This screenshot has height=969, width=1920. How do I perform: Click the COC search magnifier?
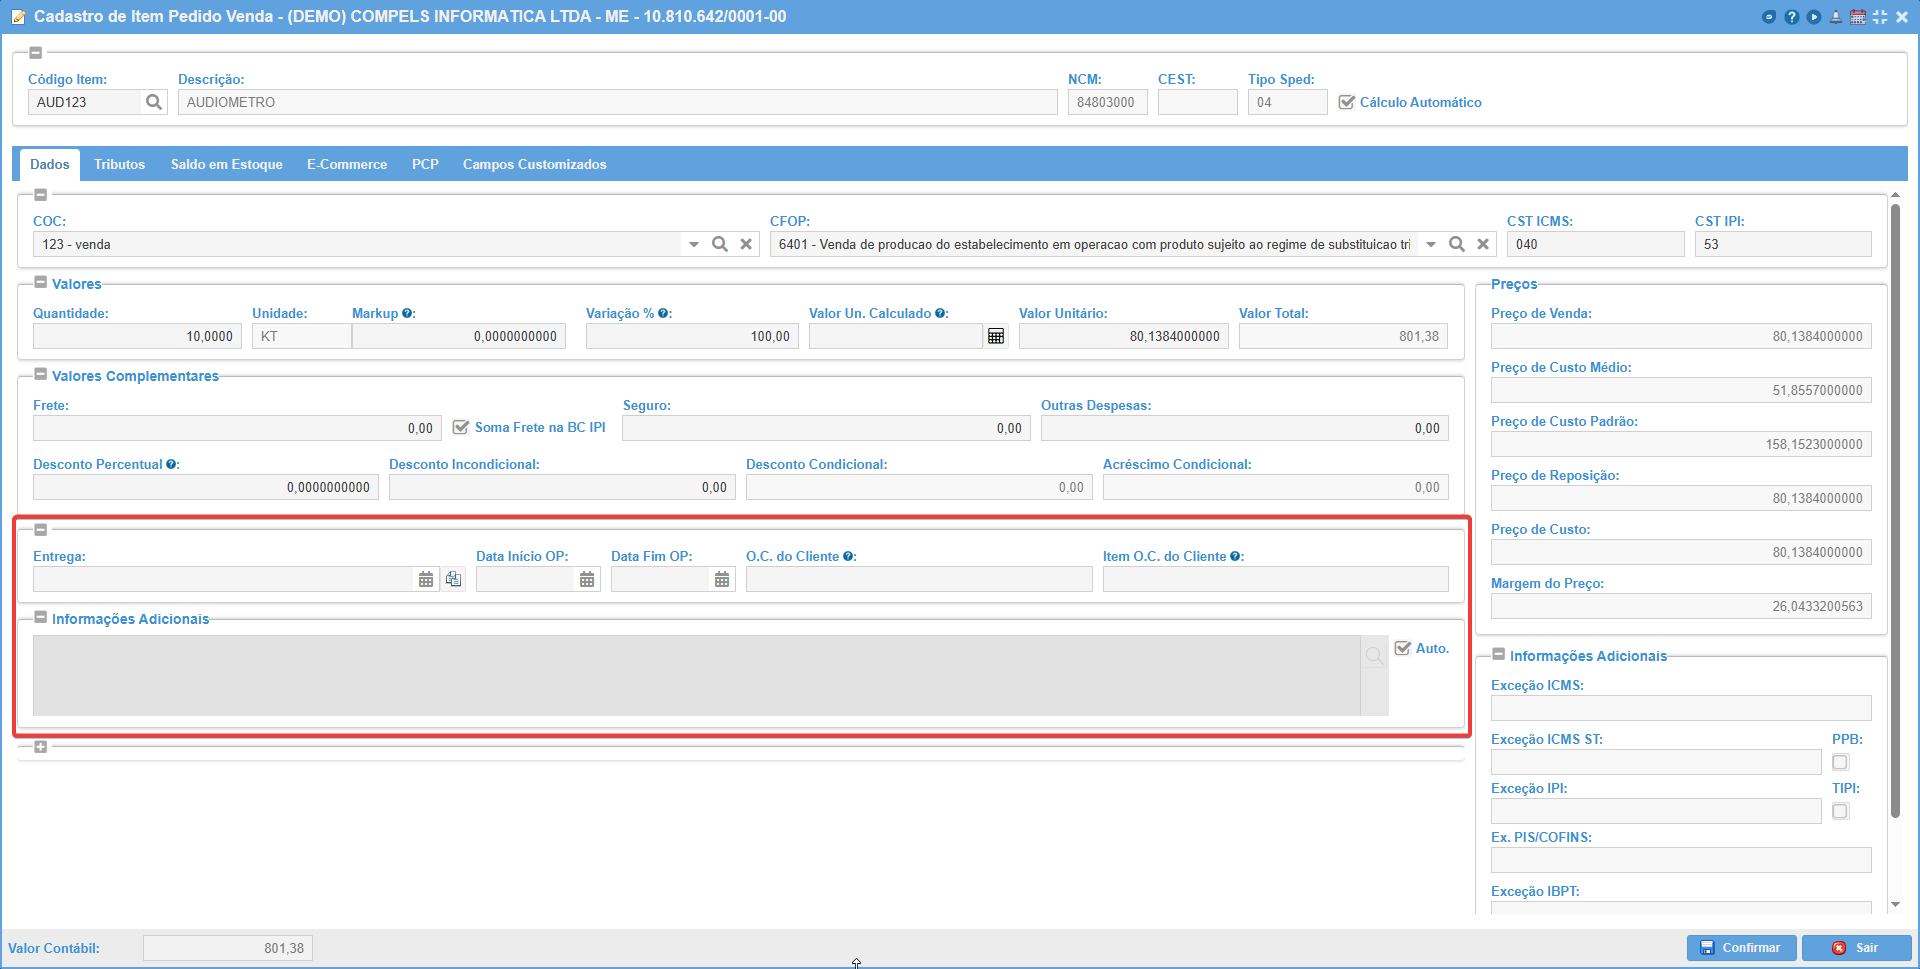[x=720, y=244]
